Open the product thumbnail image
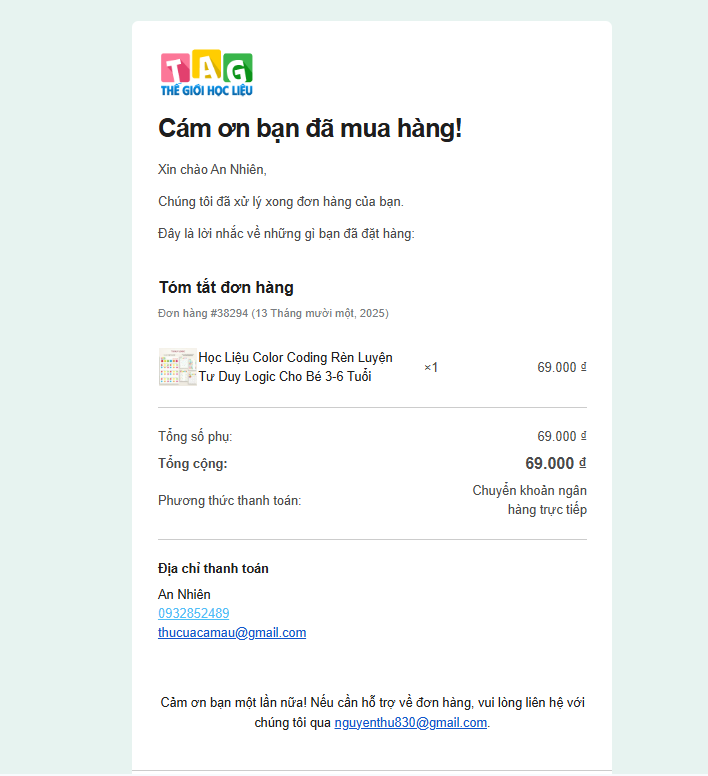708x776 pixels. point(177,367)
